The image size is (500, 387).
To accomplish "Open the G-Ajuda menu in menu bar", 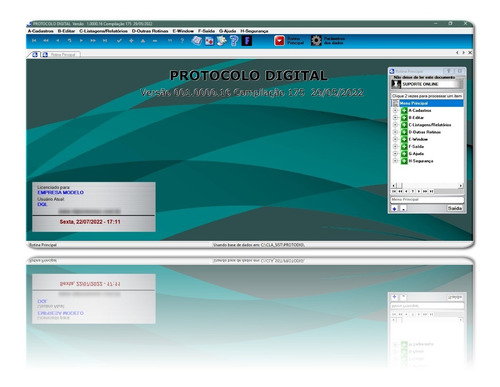I will coord(228,31).
